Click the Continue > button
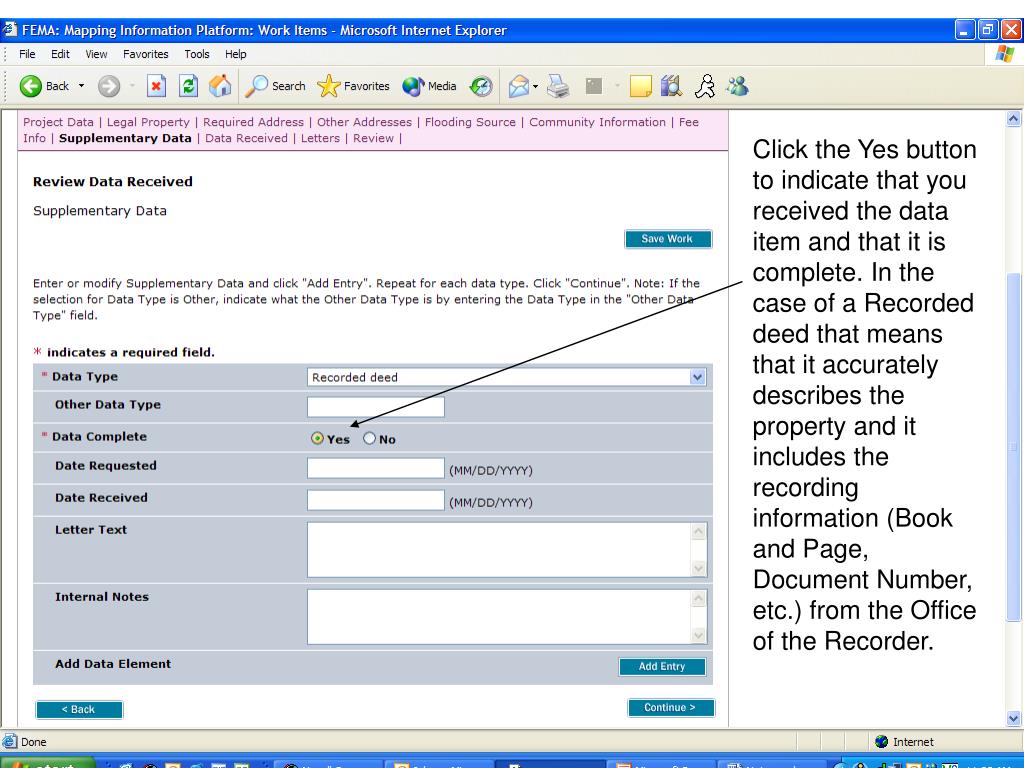 point(671,707)
